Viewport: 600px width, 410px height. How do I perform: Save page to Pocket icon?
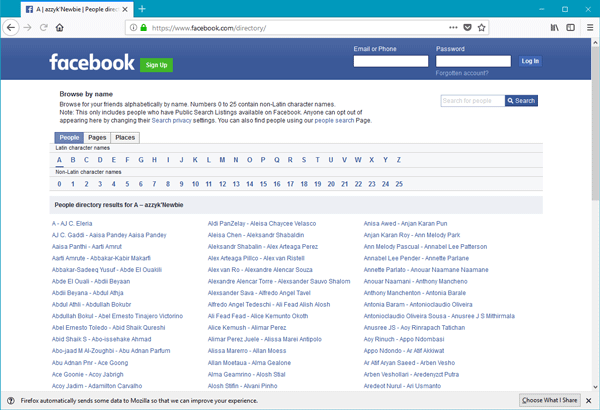[467, 28]
